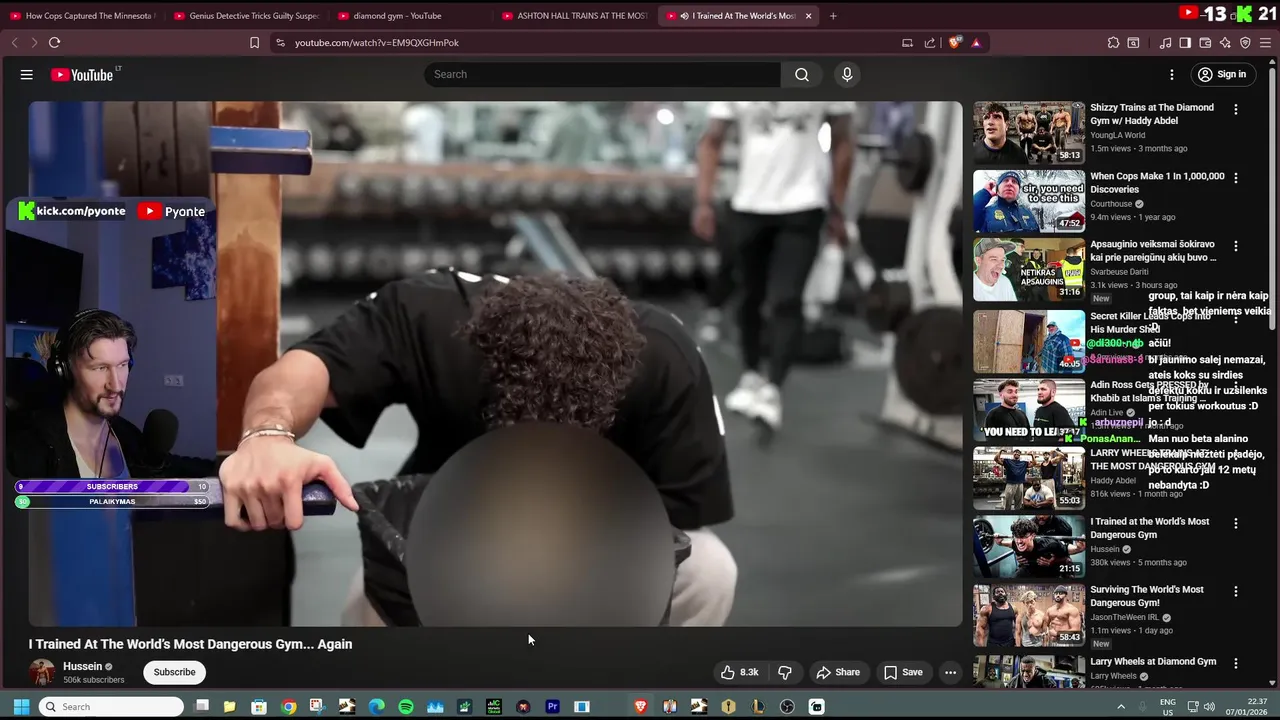Image resolution: width=1280 pixels, height=720 pixels.
Task: Open Microsoft Edge from the taskbar
Action: 376,707
